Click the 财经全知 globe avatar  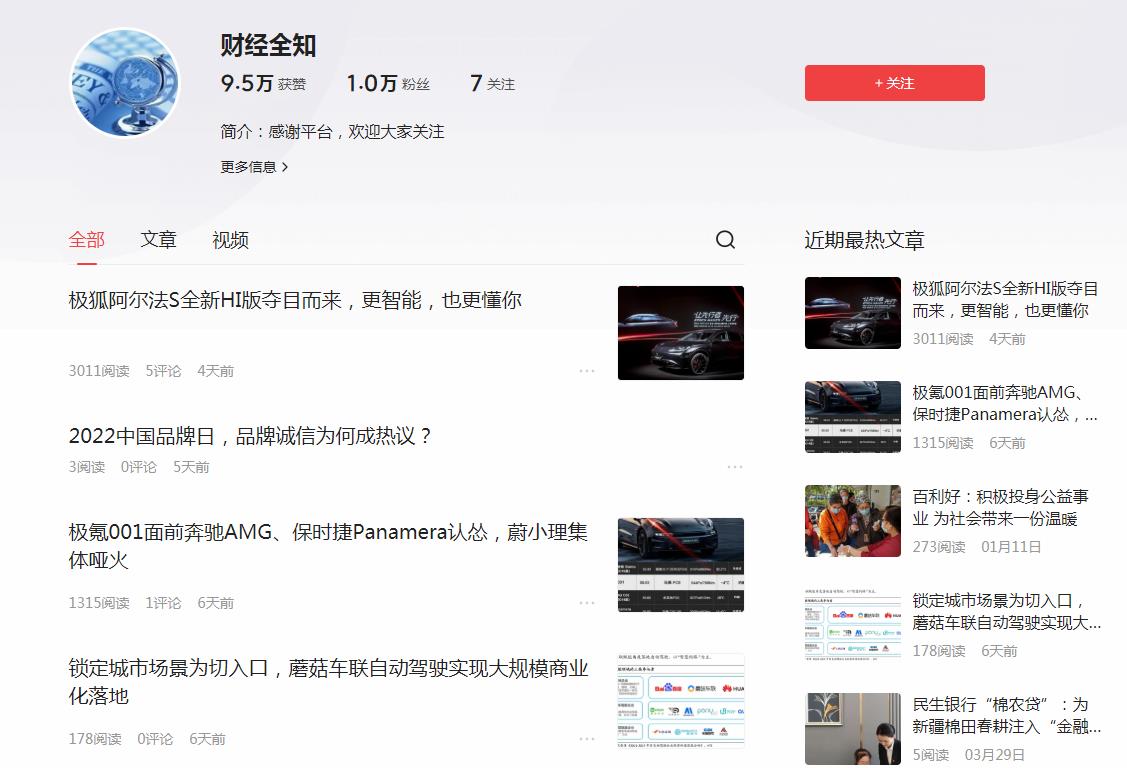[x=124, y=83]
